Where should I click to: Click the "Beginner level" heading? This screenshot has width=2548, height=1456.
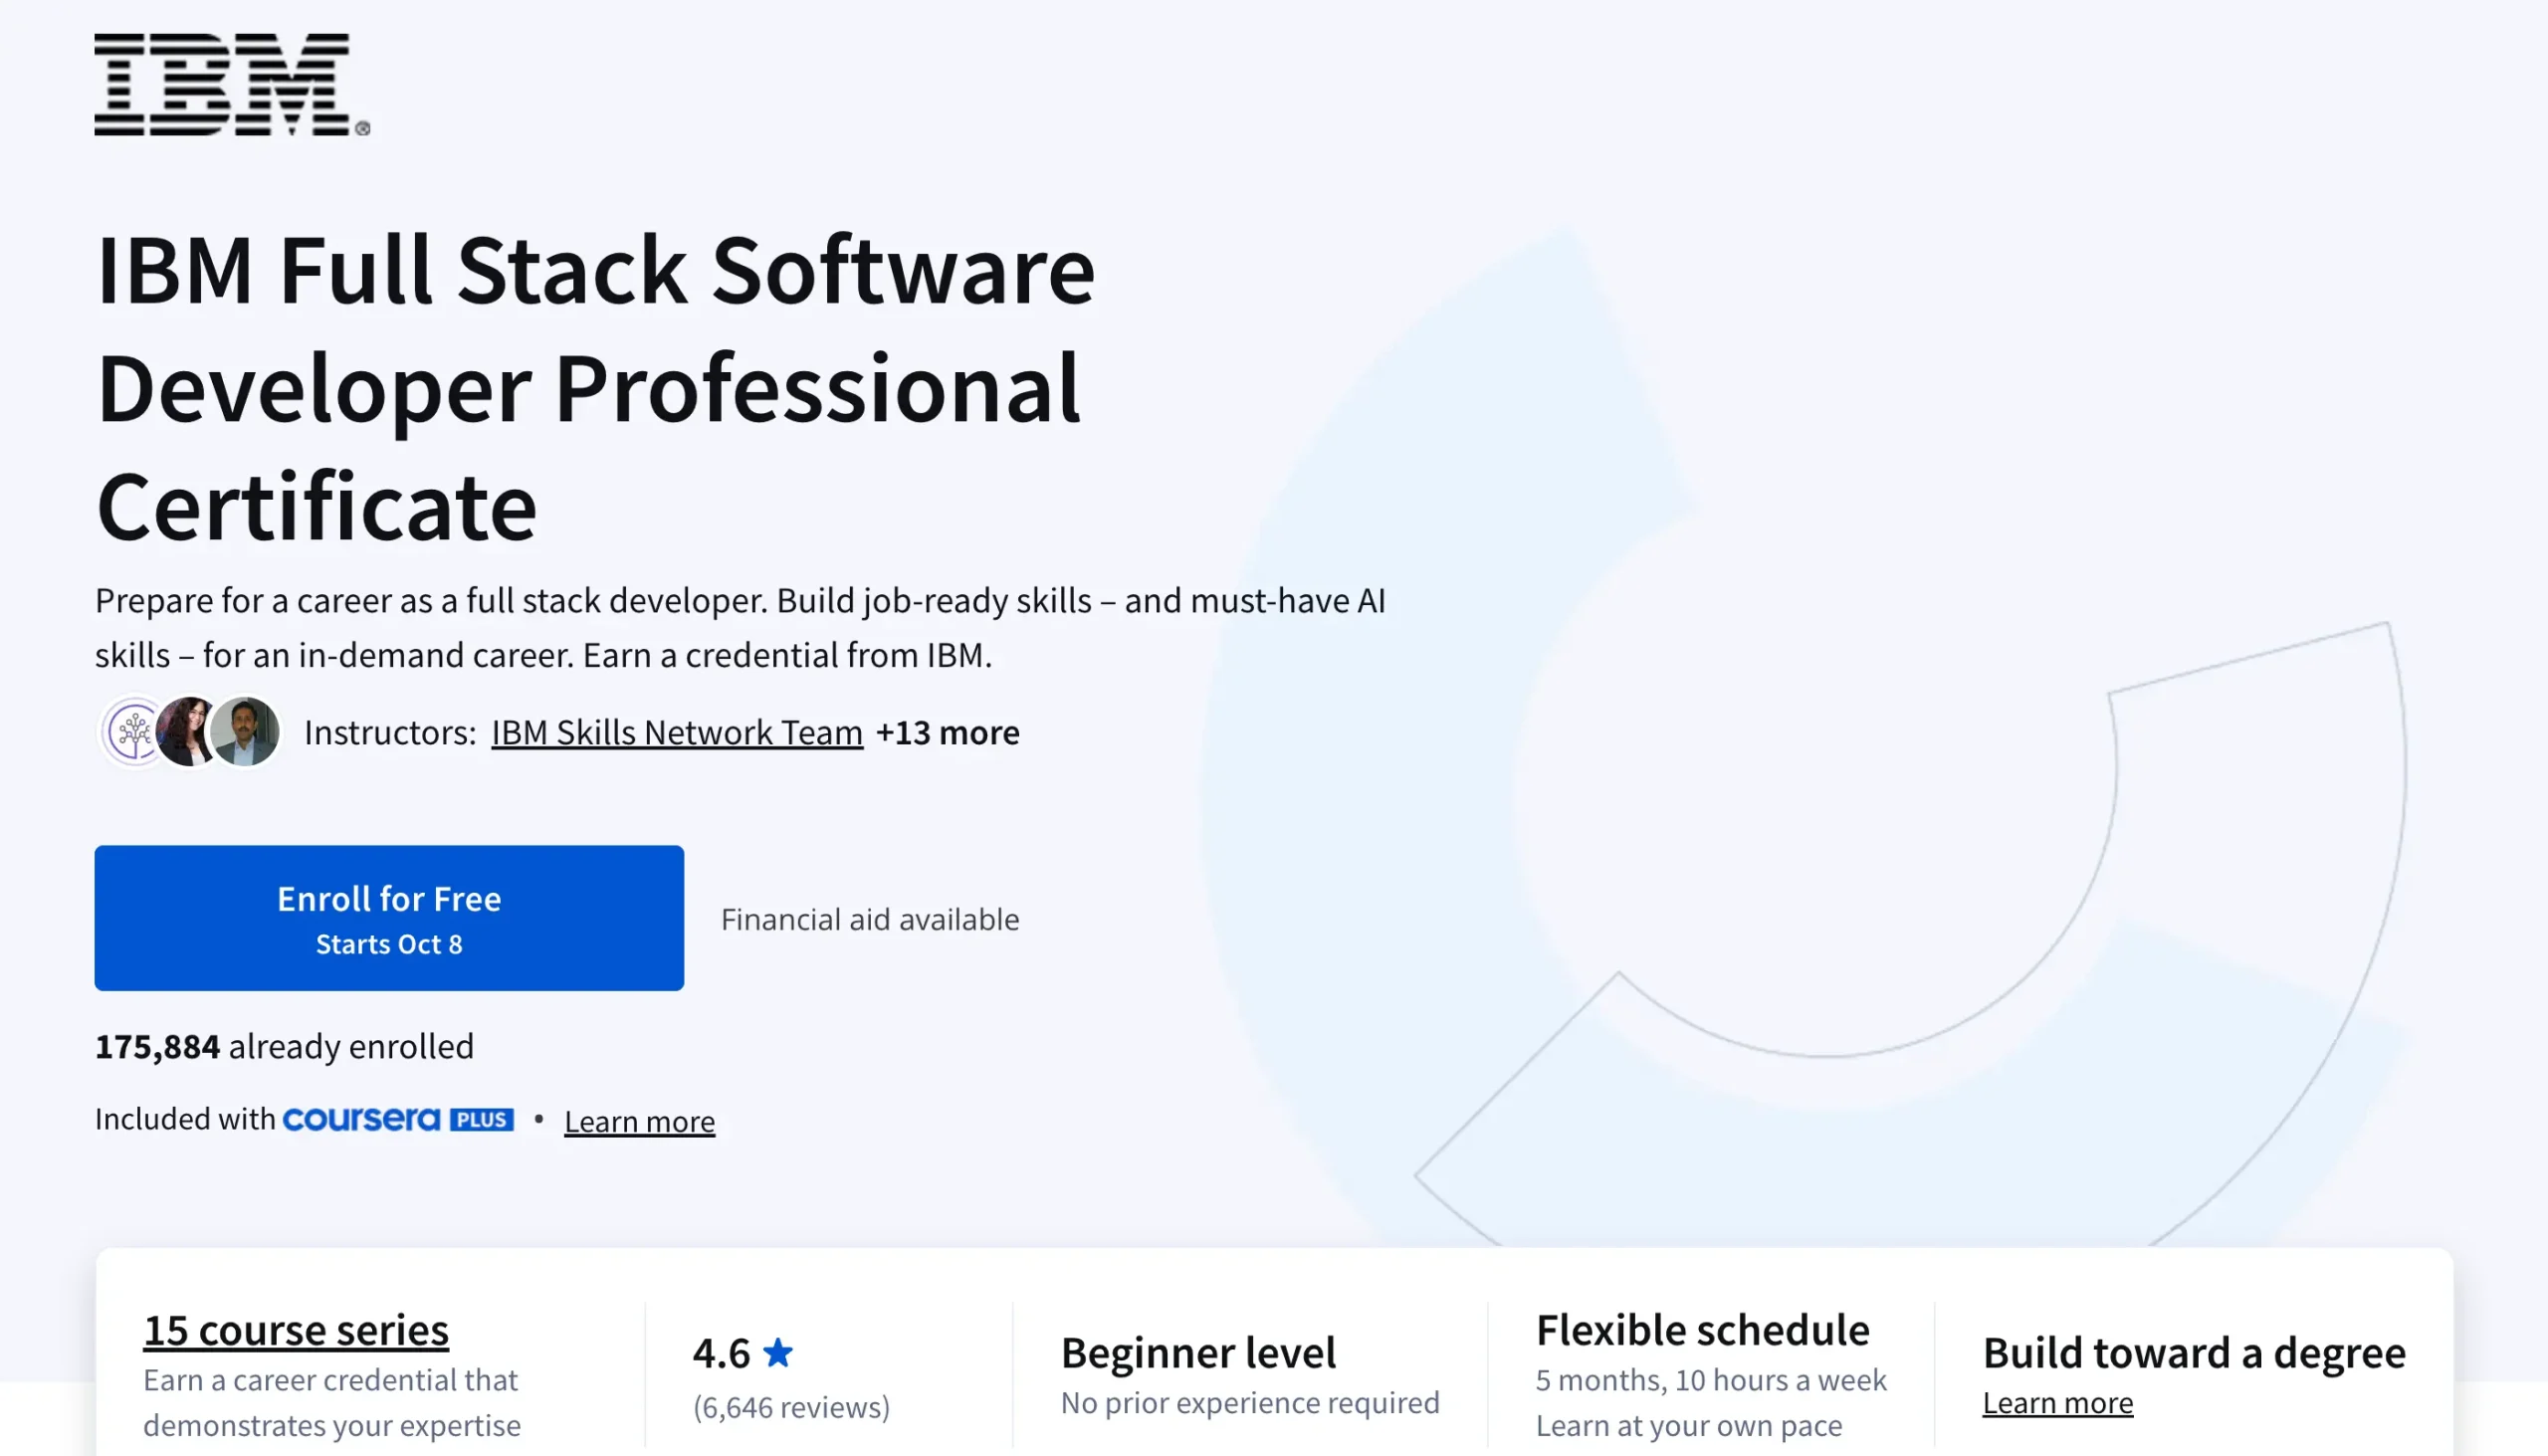tap(1198, 1353)
